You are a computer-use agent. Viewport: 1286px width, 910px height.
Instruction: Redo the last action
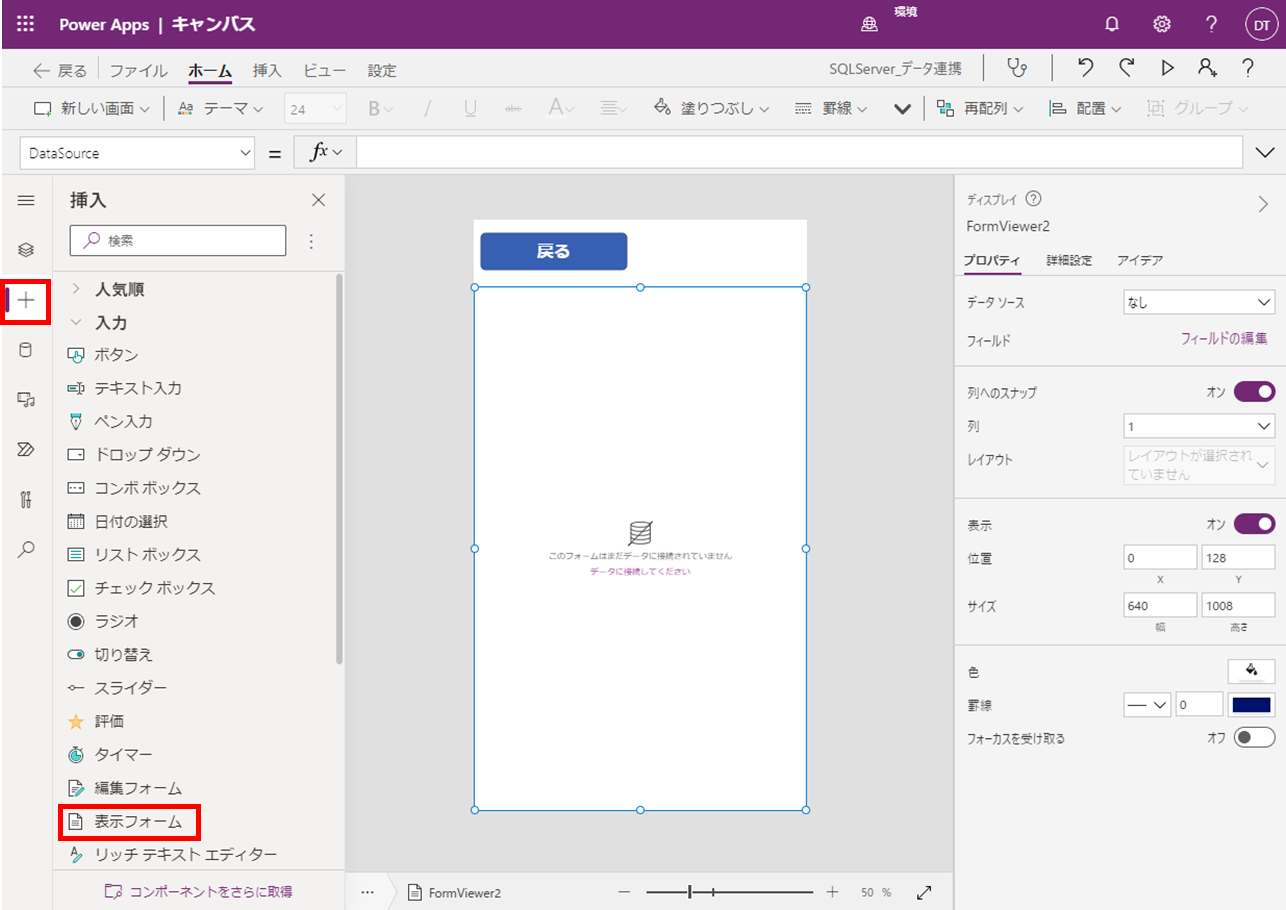1127,68
